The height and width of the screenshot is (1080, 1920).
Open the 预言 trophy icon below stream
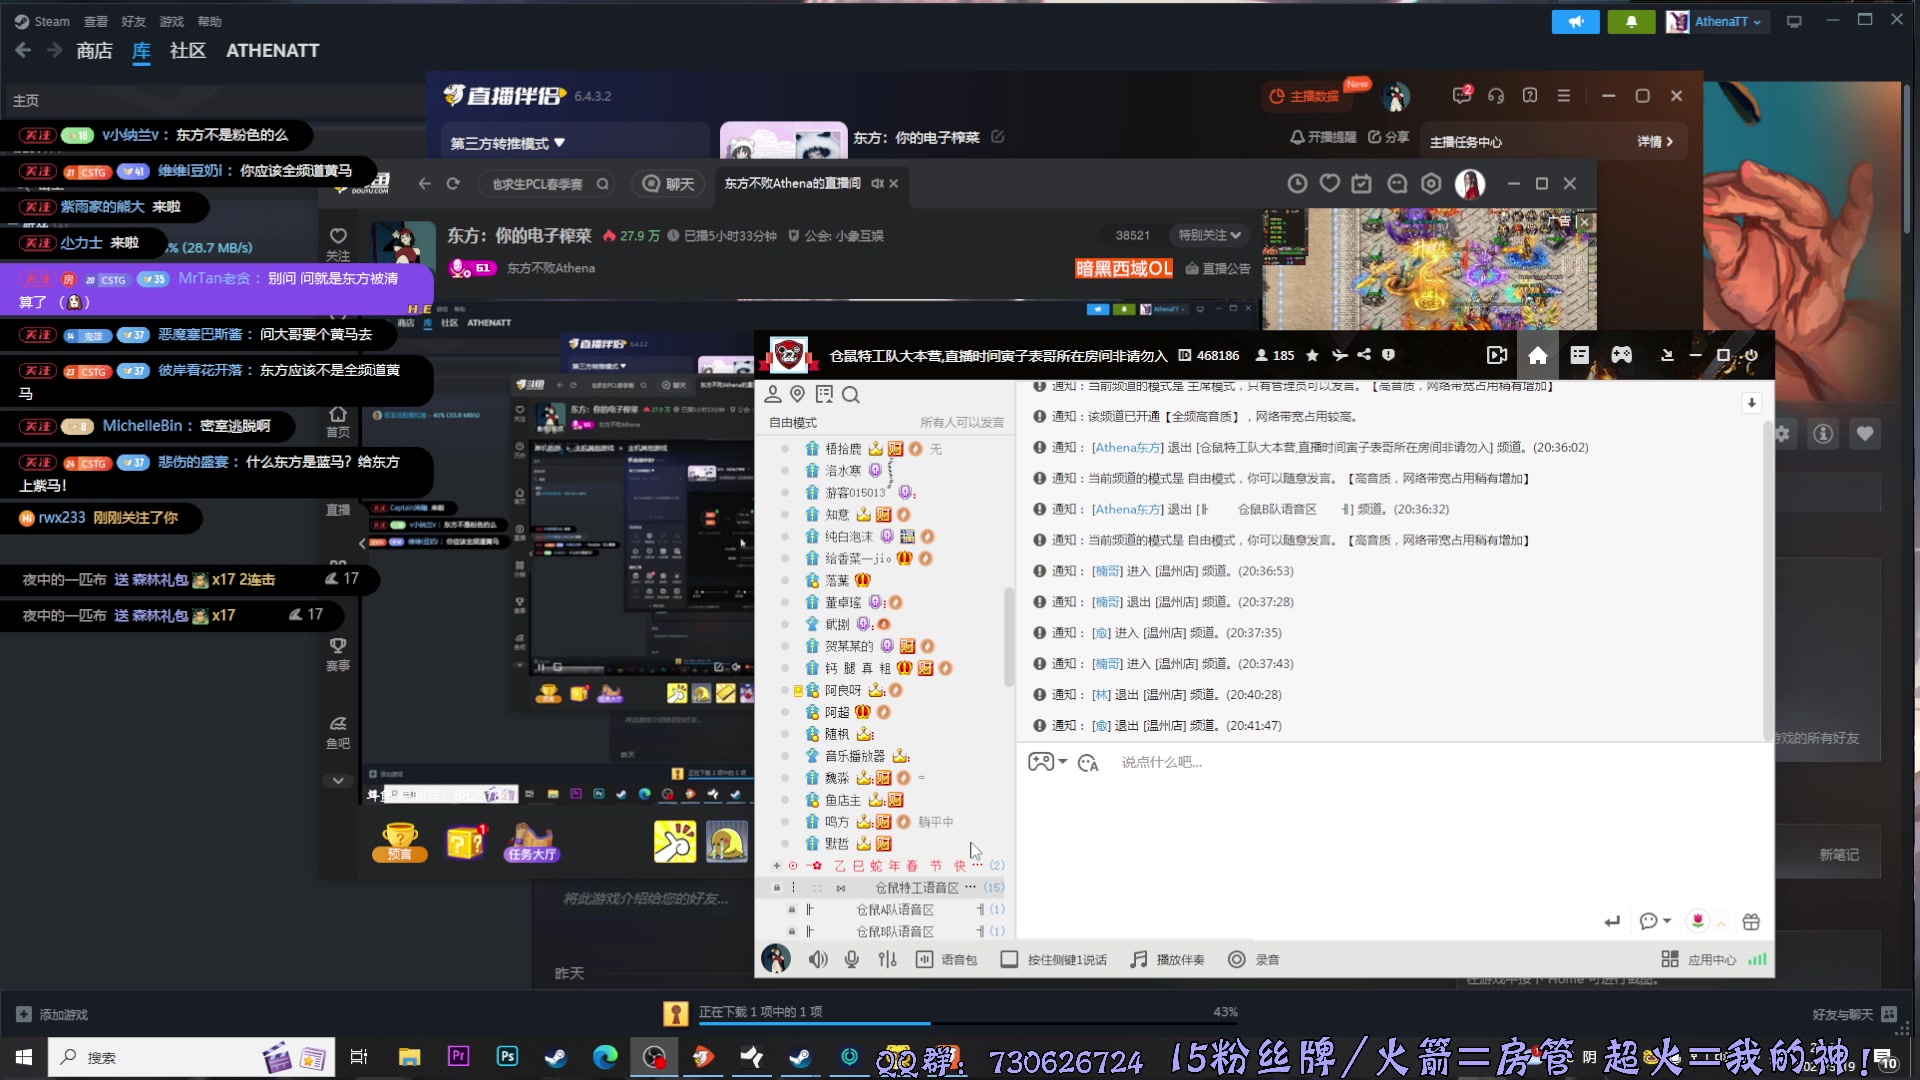point(400,842)
